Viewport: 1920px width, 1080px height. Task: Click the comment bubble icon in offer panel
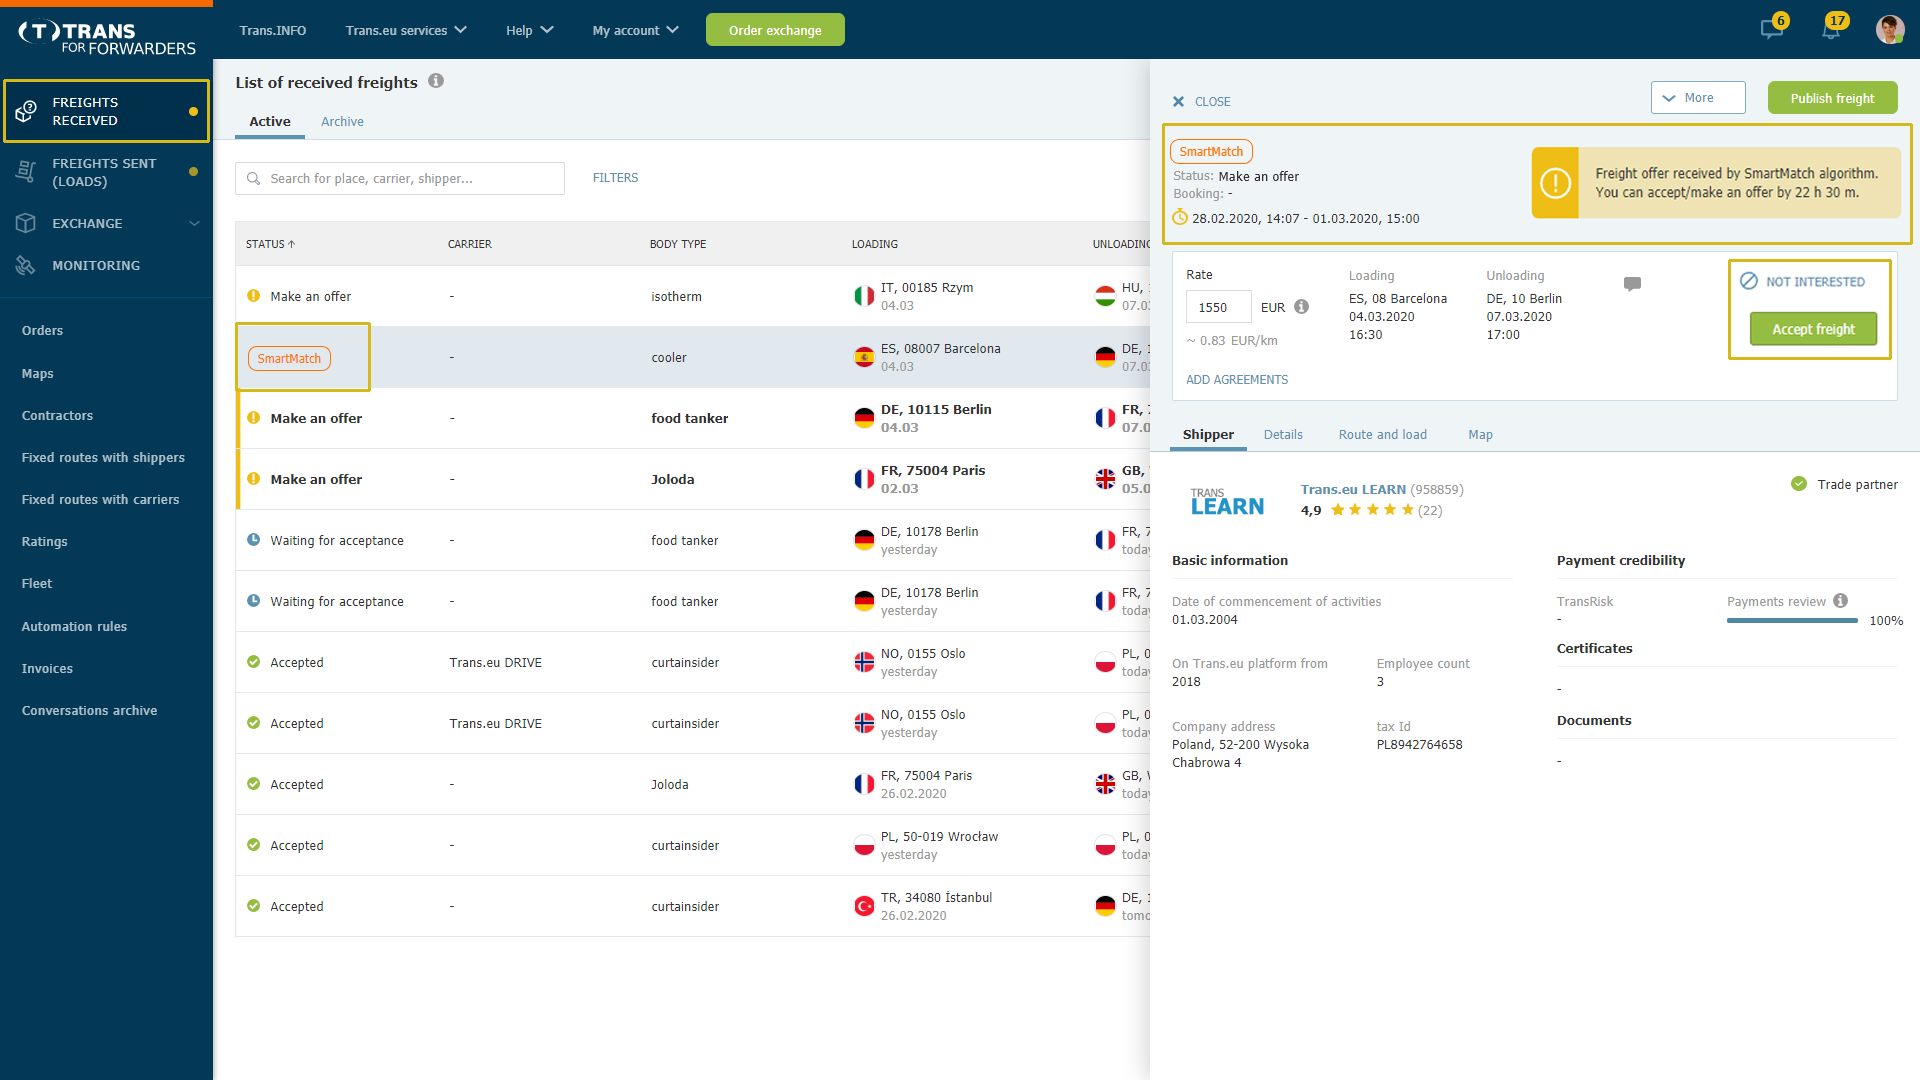pos(1632,284)
